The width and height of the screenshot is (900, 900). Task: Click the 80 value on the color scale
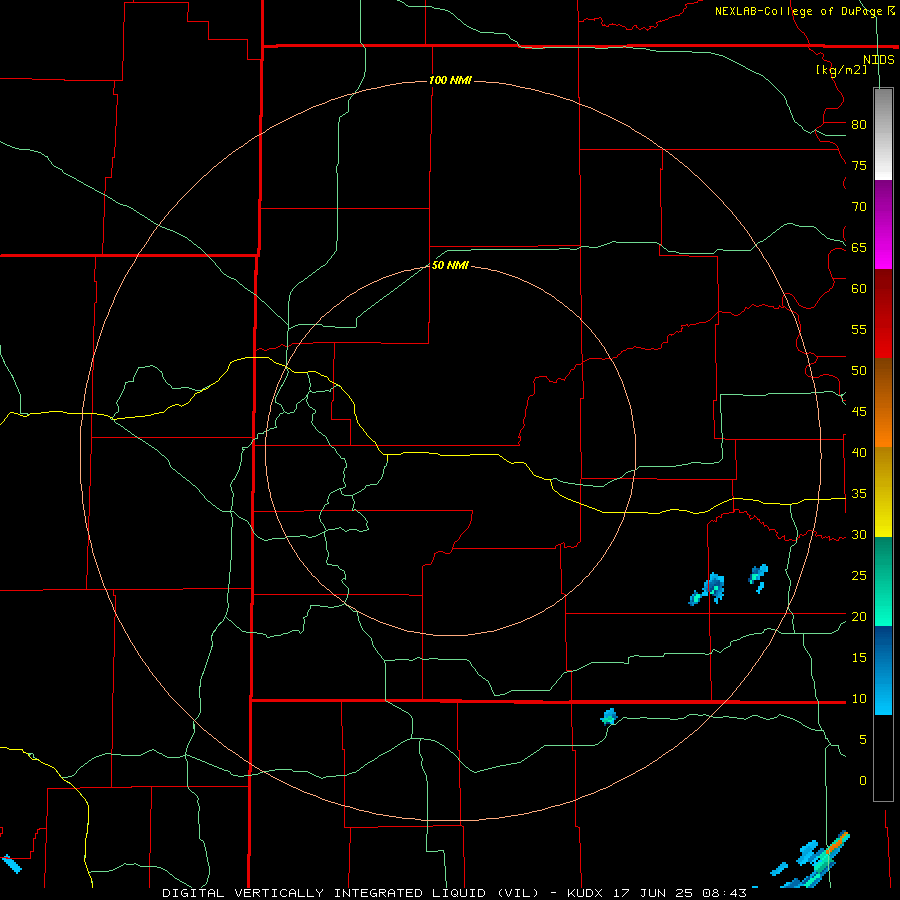(859, 125)
